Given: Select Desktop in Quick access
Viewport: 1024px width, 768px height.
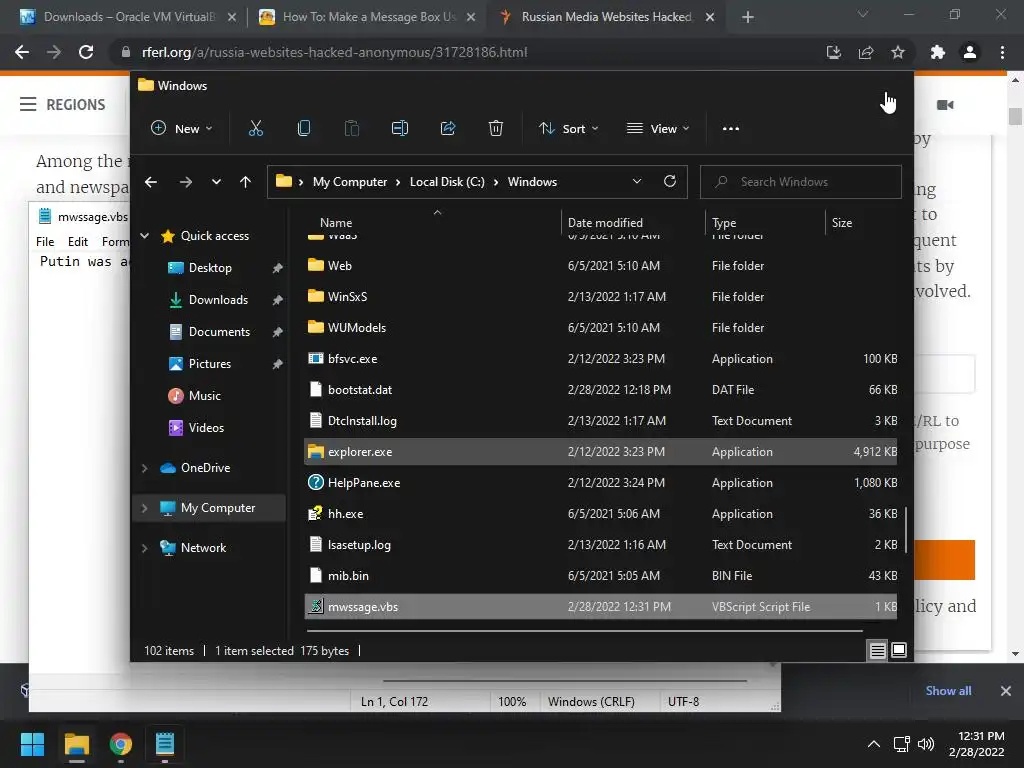Looking at the screenshot, I should 210,268.
